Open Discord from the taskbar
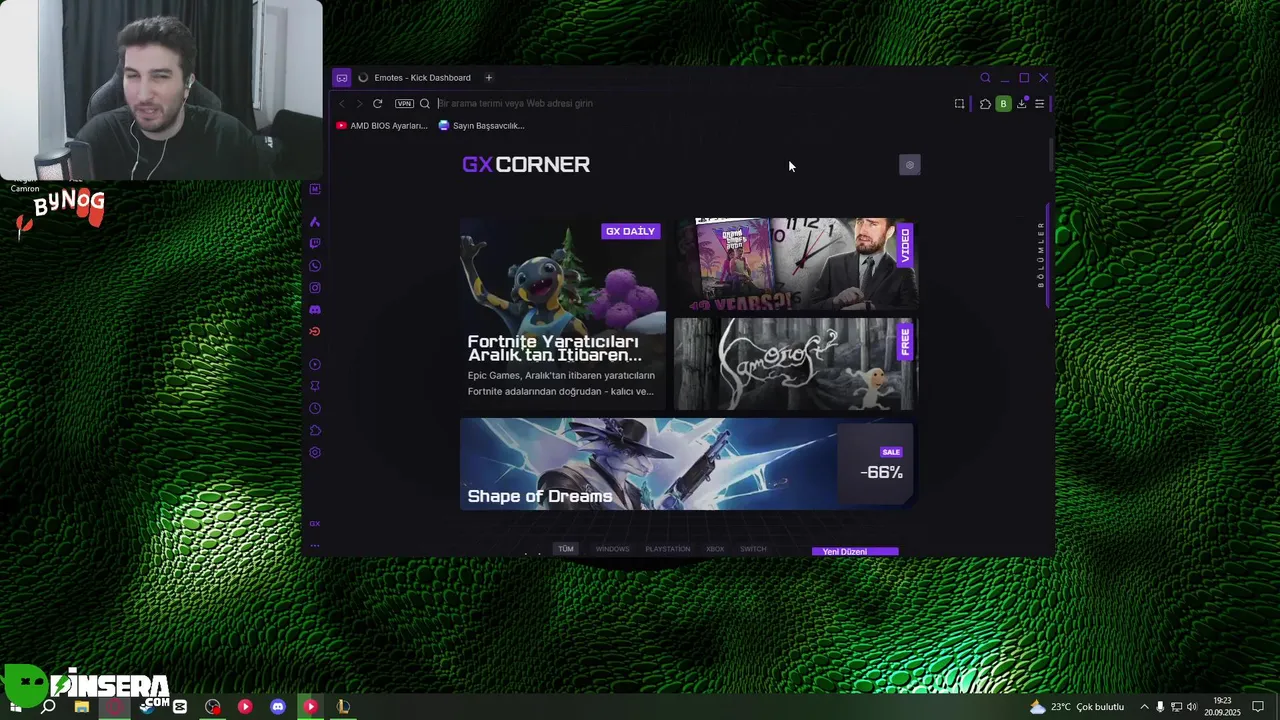Screen dimensions: 1280x720 pos(278,706)
